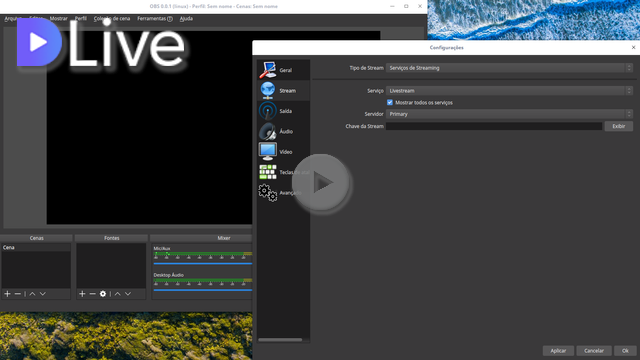Click the Cenas panel header

[36, 238]
